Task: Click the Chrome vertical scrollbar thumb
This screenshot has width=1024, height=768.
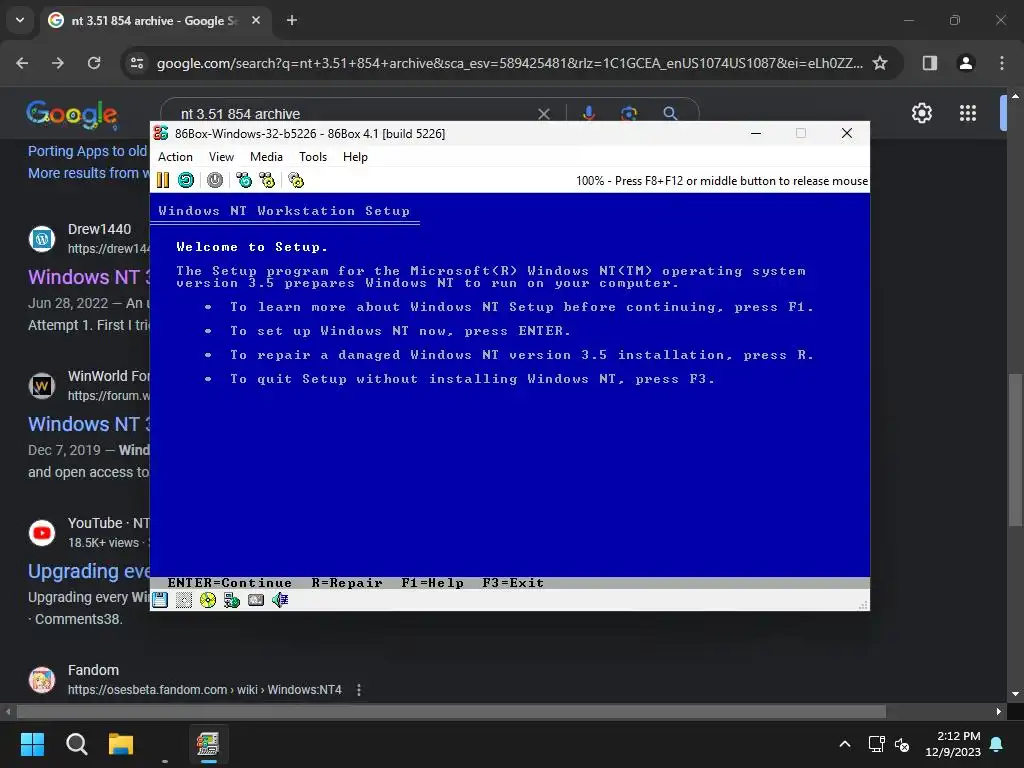Action: (1015, 449)
